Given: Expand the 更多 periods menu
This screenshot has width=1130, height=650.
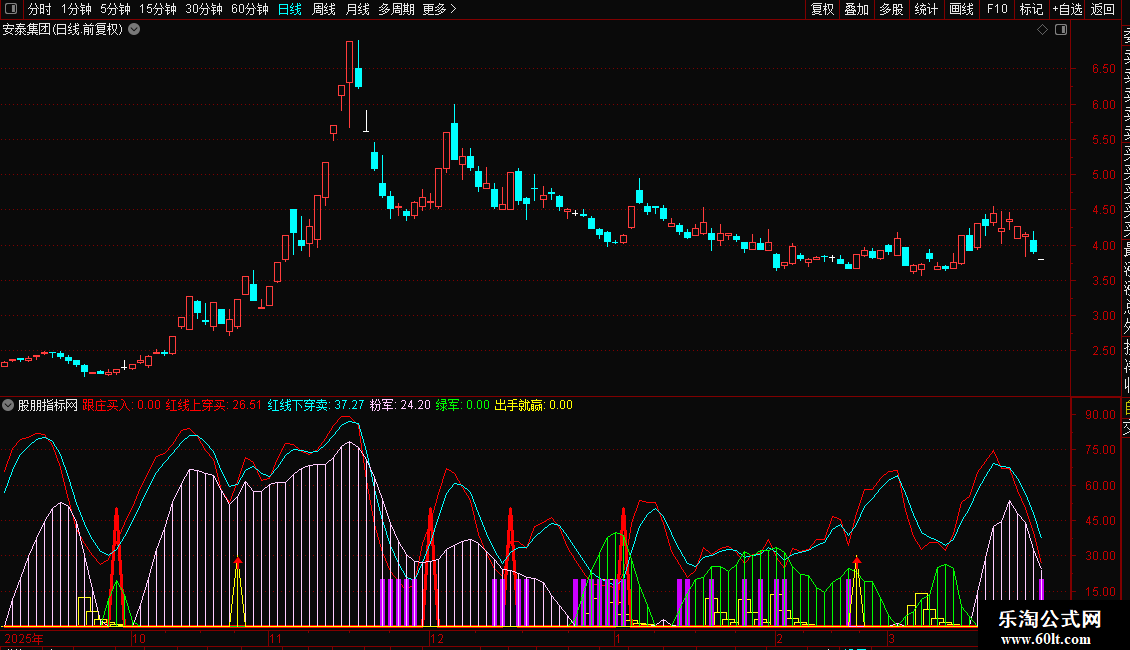Looking at the screenshot, I should tap(440, 9).
